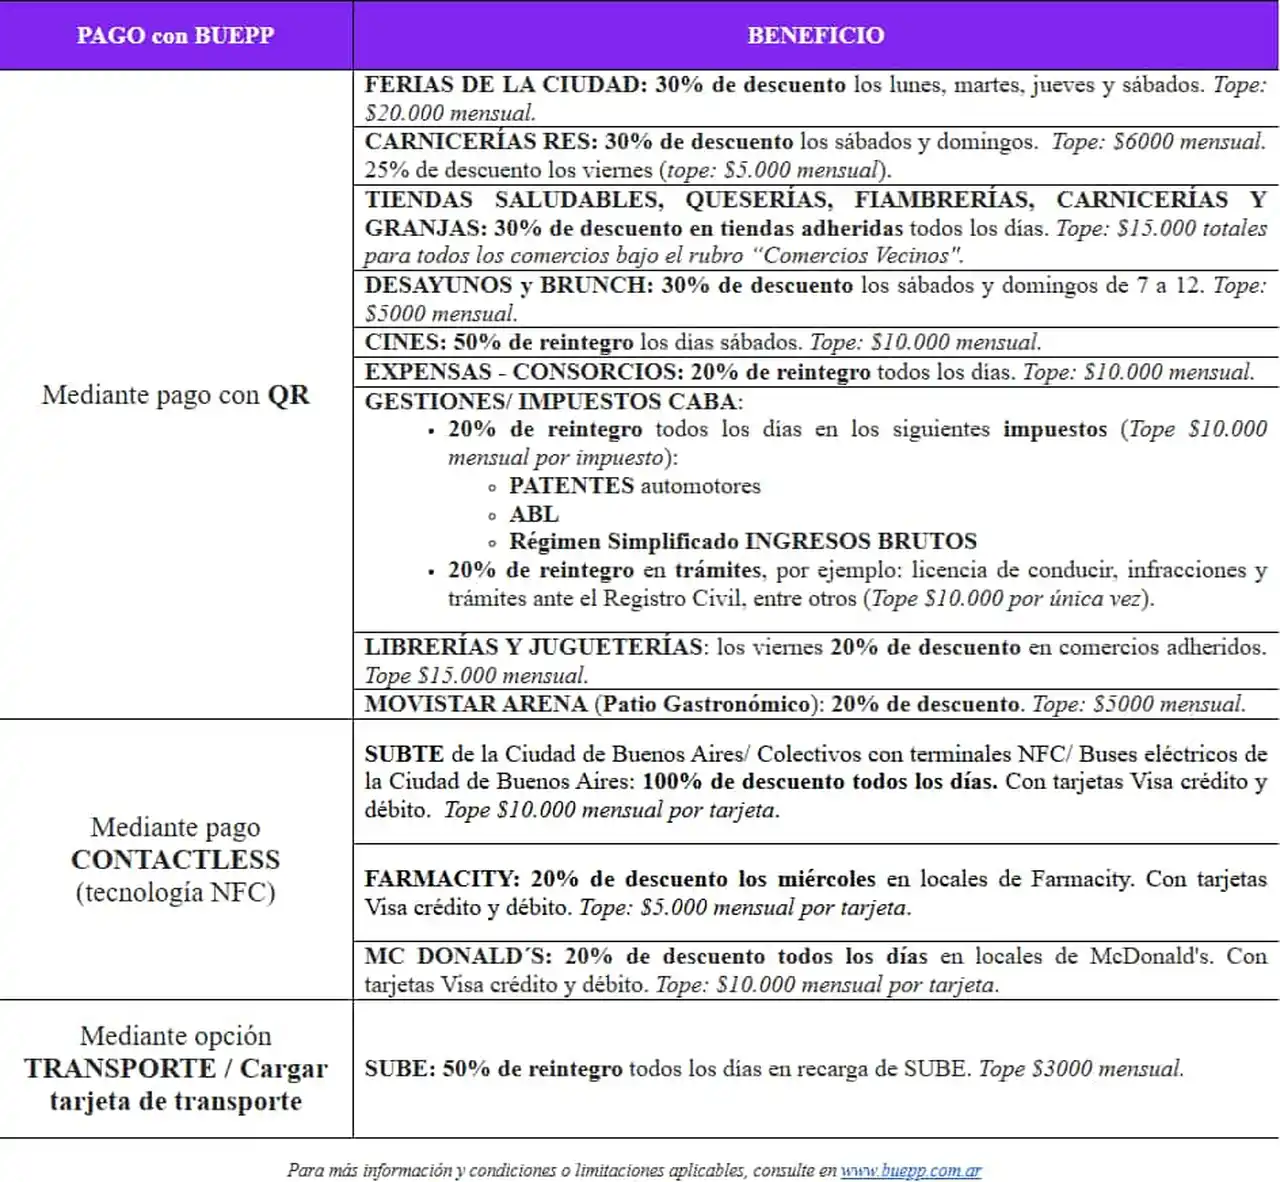Open the www.buepp.com.ar link
This screenshot has width=1280, height=1182.
911,1169
